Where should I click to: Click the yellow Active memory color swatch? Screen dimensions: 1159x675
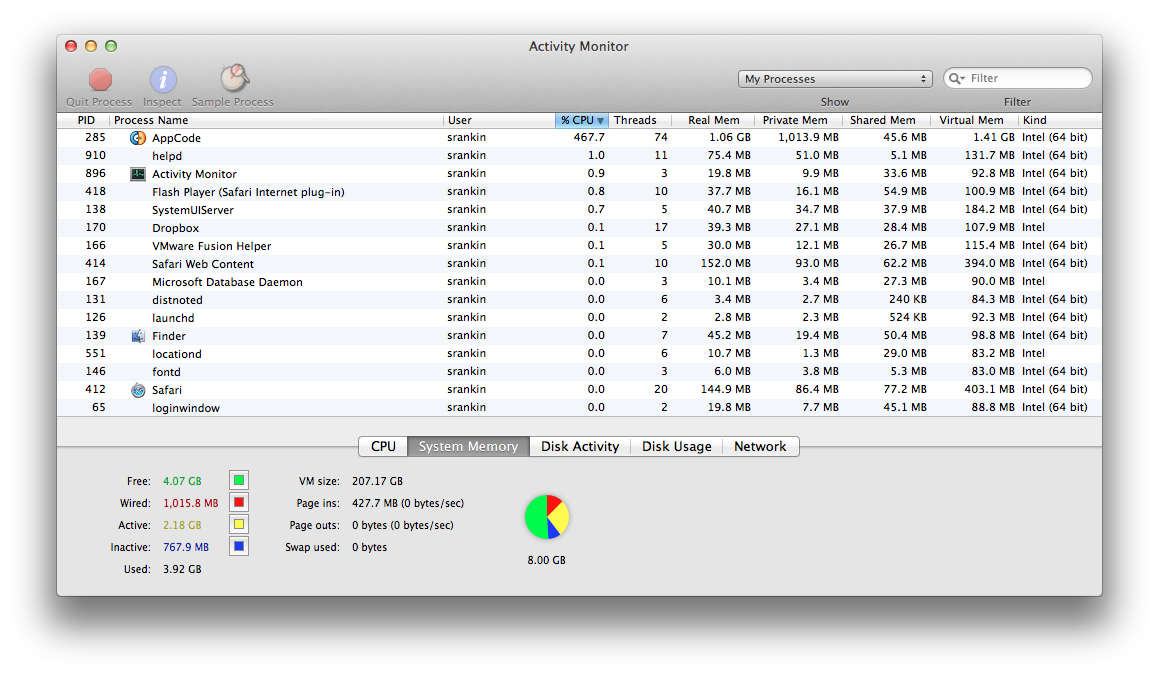pos(239,525)
